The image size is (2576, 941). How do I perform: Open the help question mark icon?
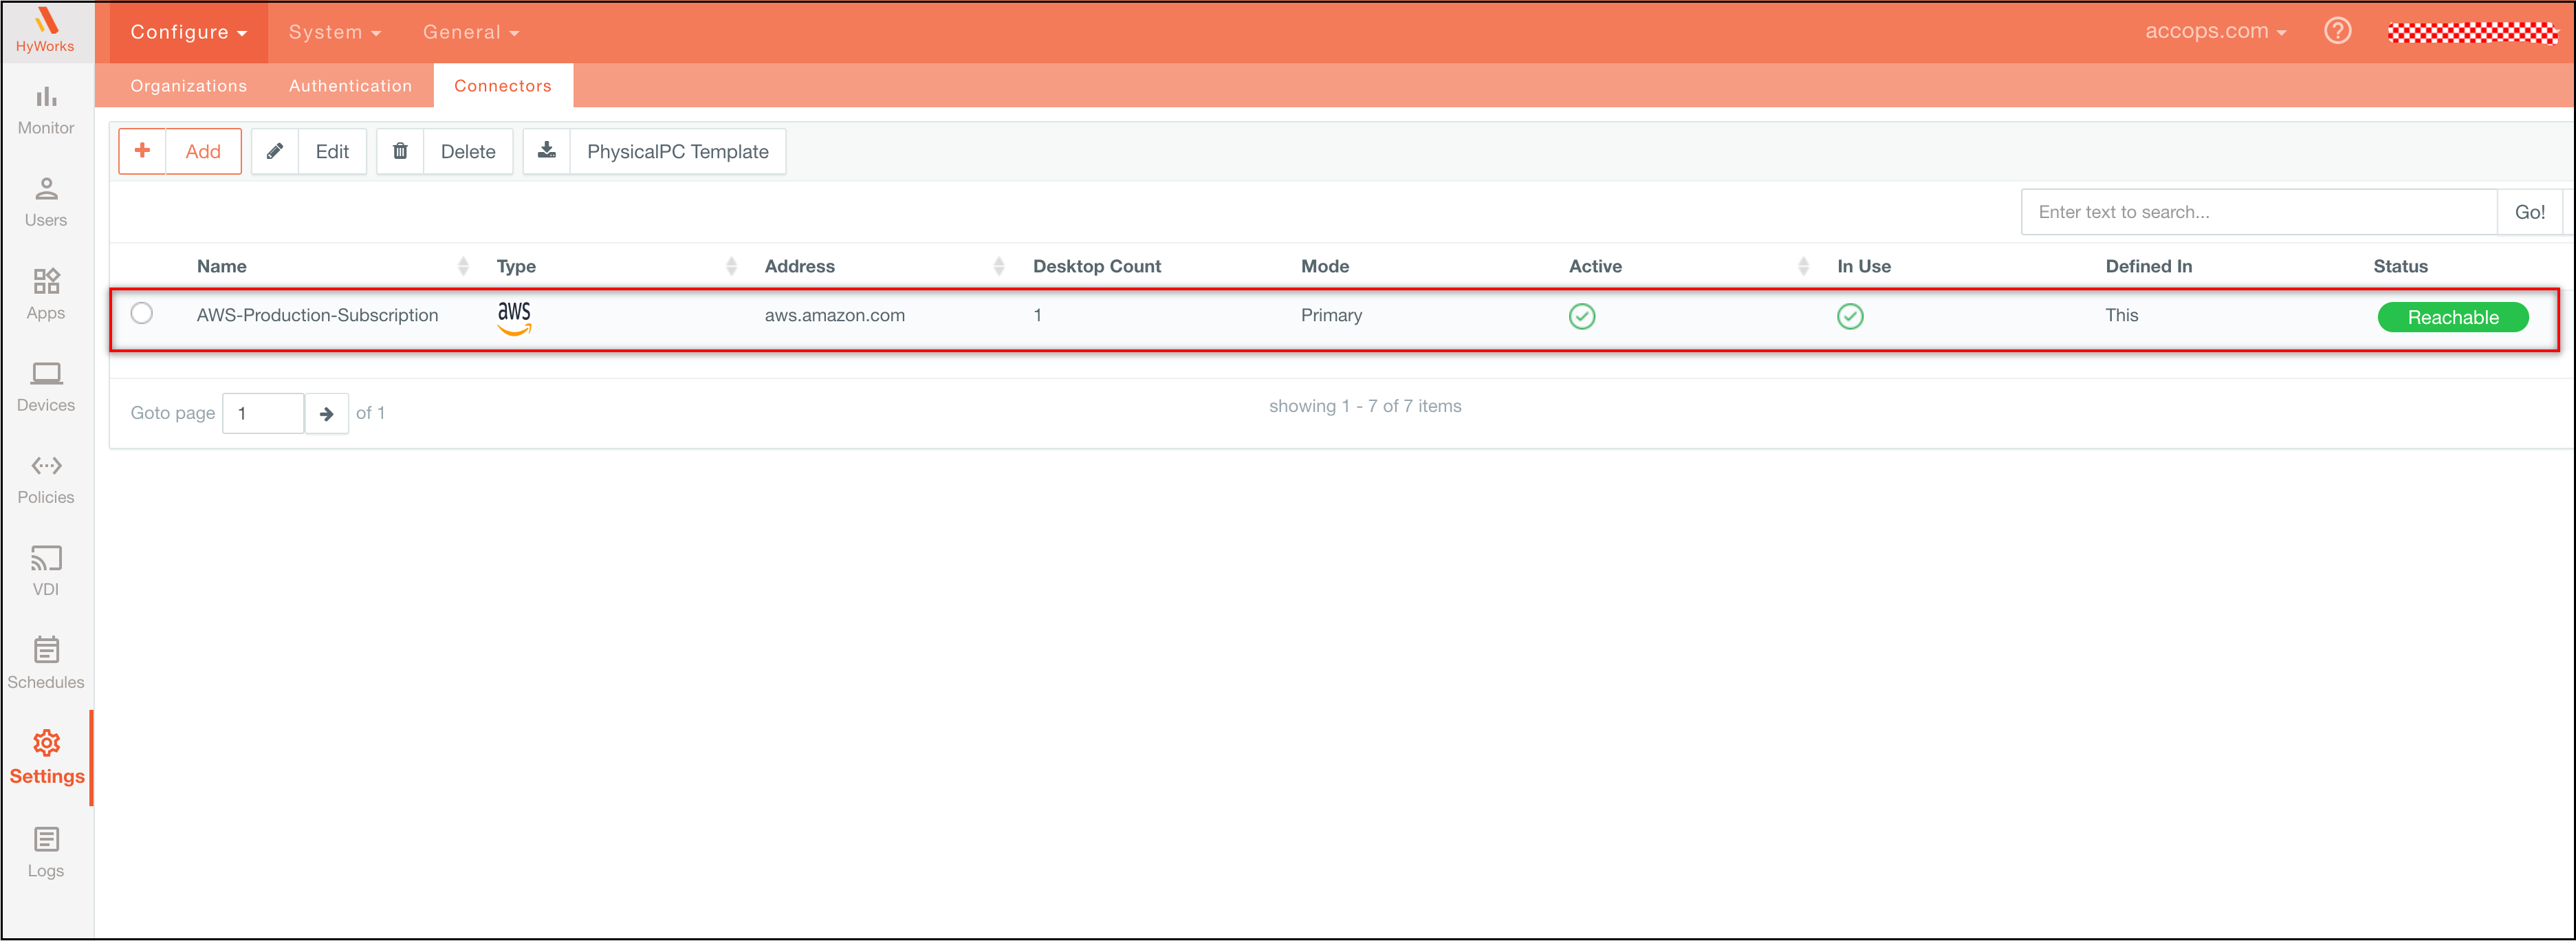pyautogui.click(x=2337, y=31)
